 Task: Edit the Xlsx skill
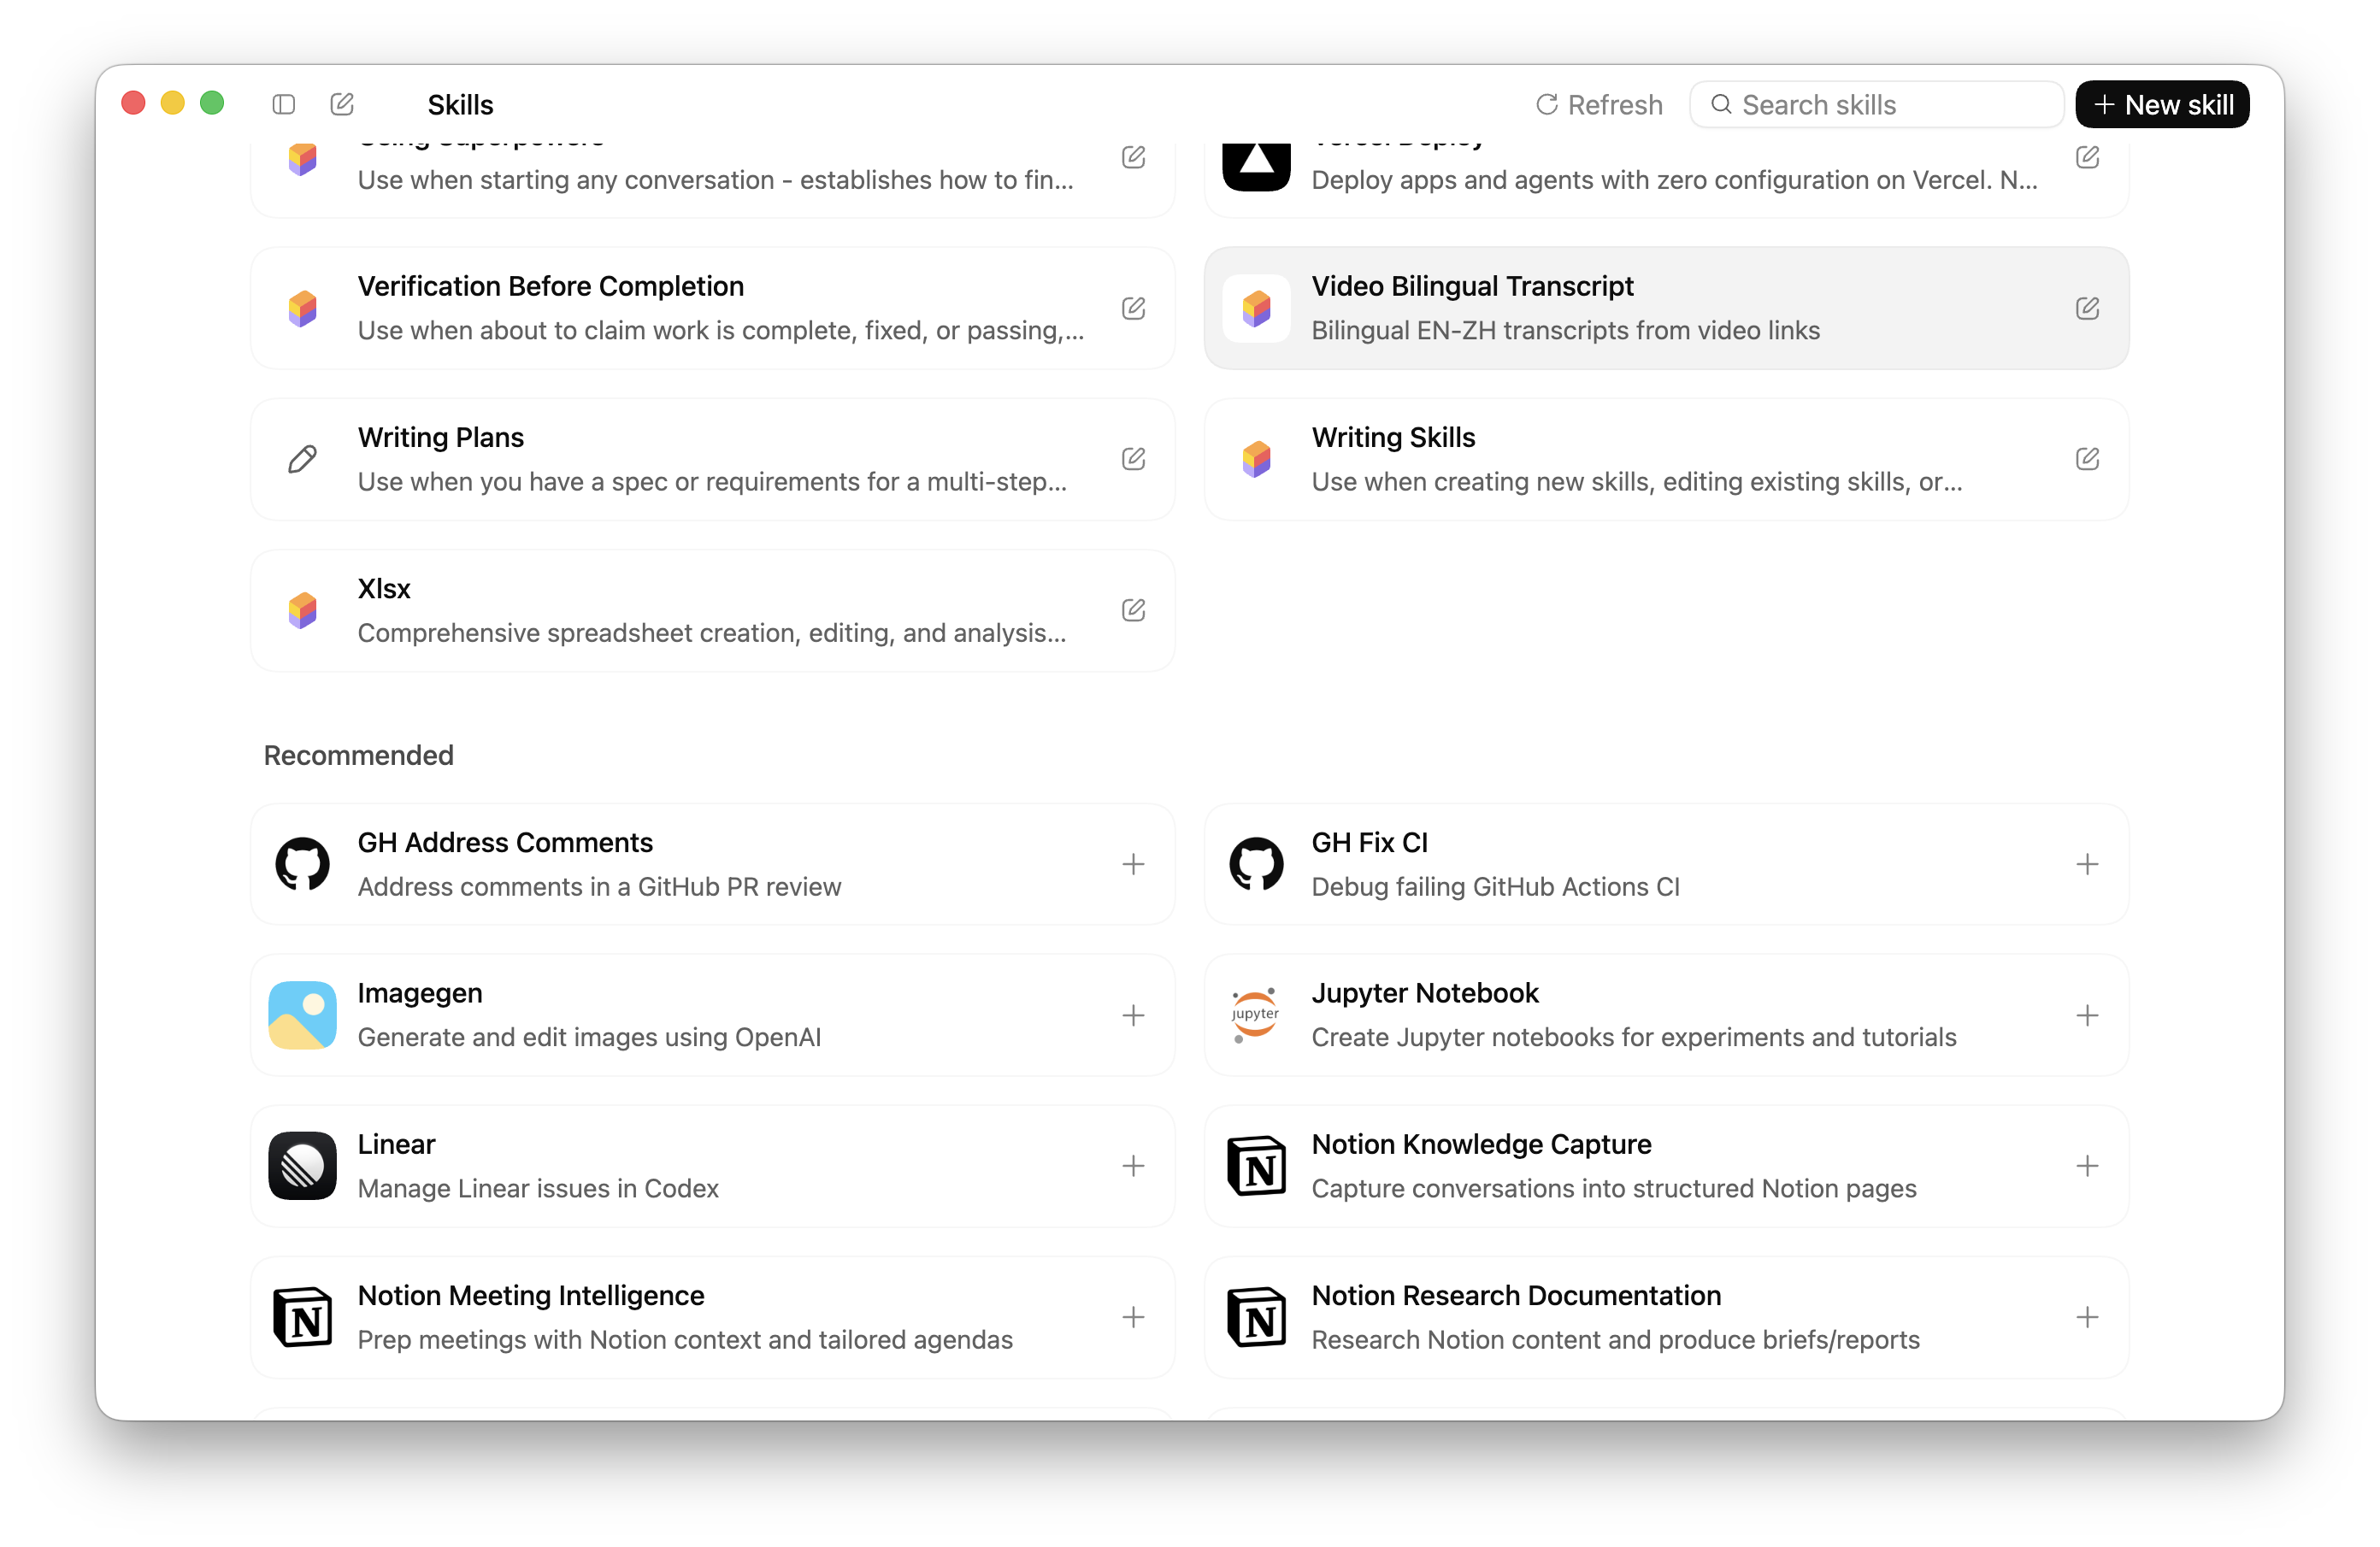click(x=1133, y=610)
